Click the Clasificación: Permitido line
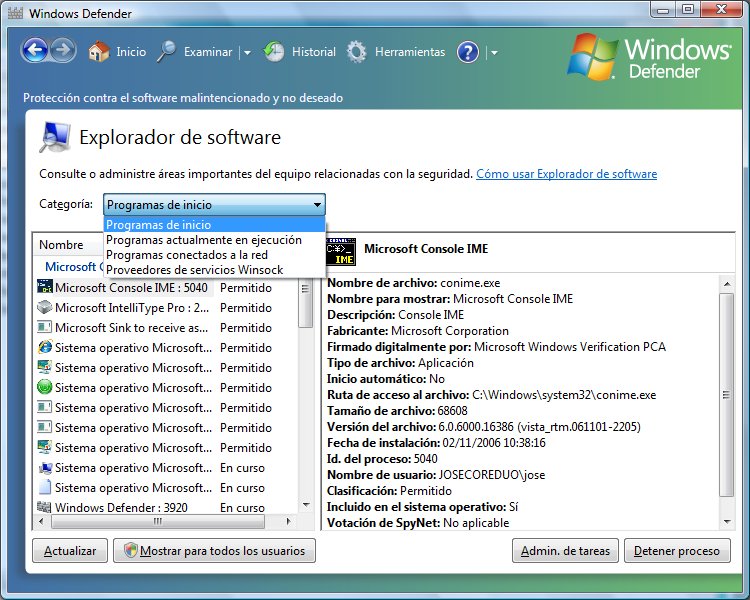The image size is (750, 600). pyautogui.click(x=389, y=490)
